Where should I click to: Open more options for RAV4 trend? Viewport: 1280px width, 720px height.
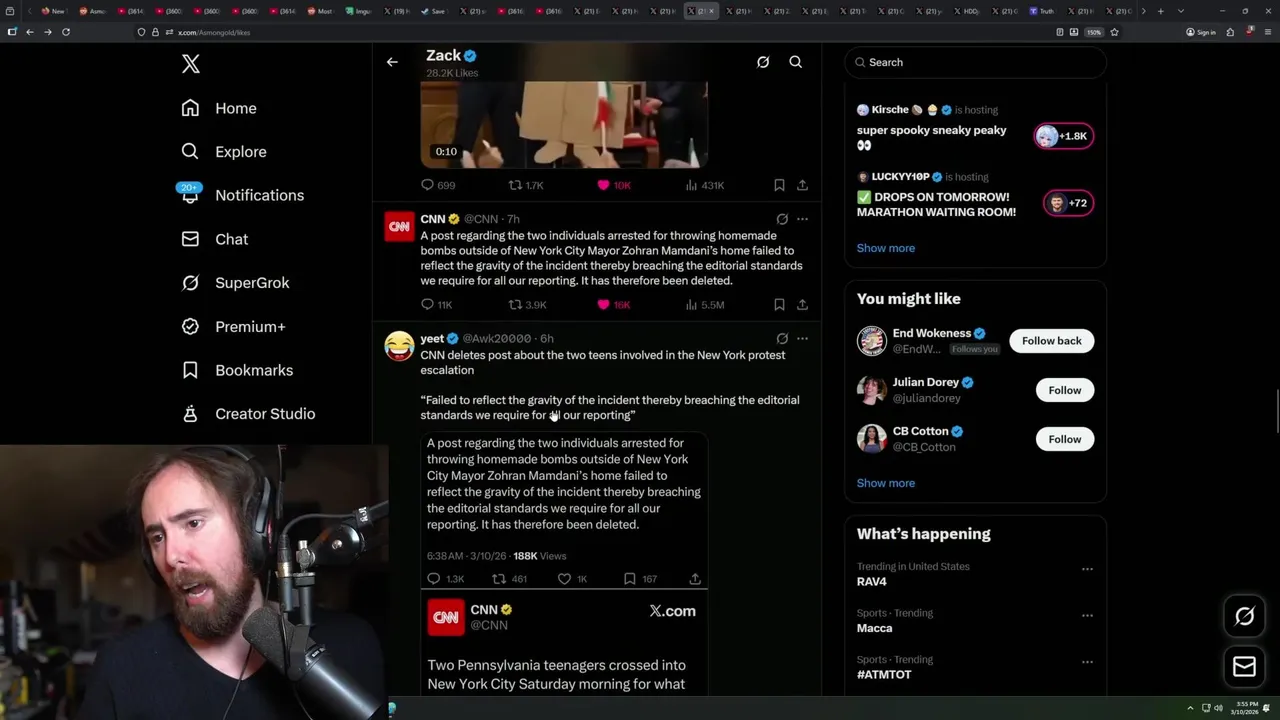click(x=1087, y=569)
